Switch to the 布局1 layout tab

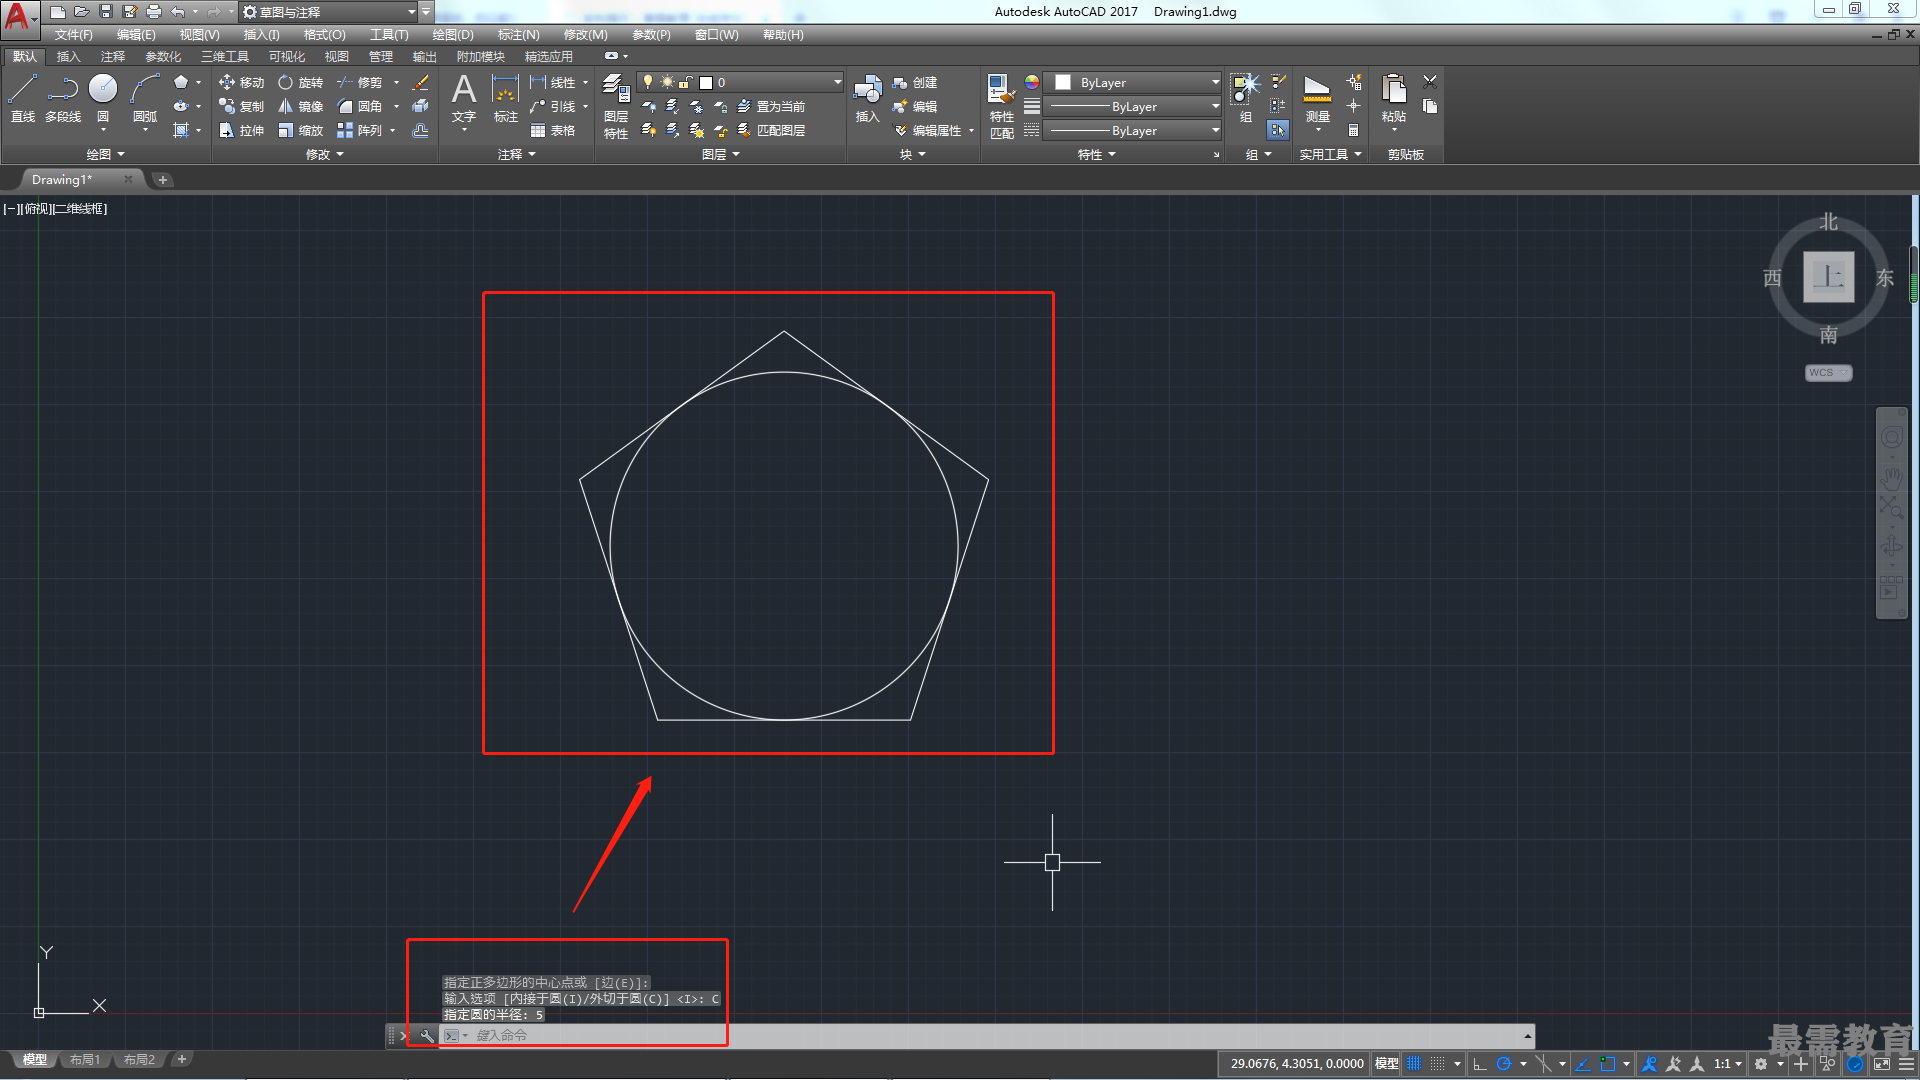click(85, 1060)
